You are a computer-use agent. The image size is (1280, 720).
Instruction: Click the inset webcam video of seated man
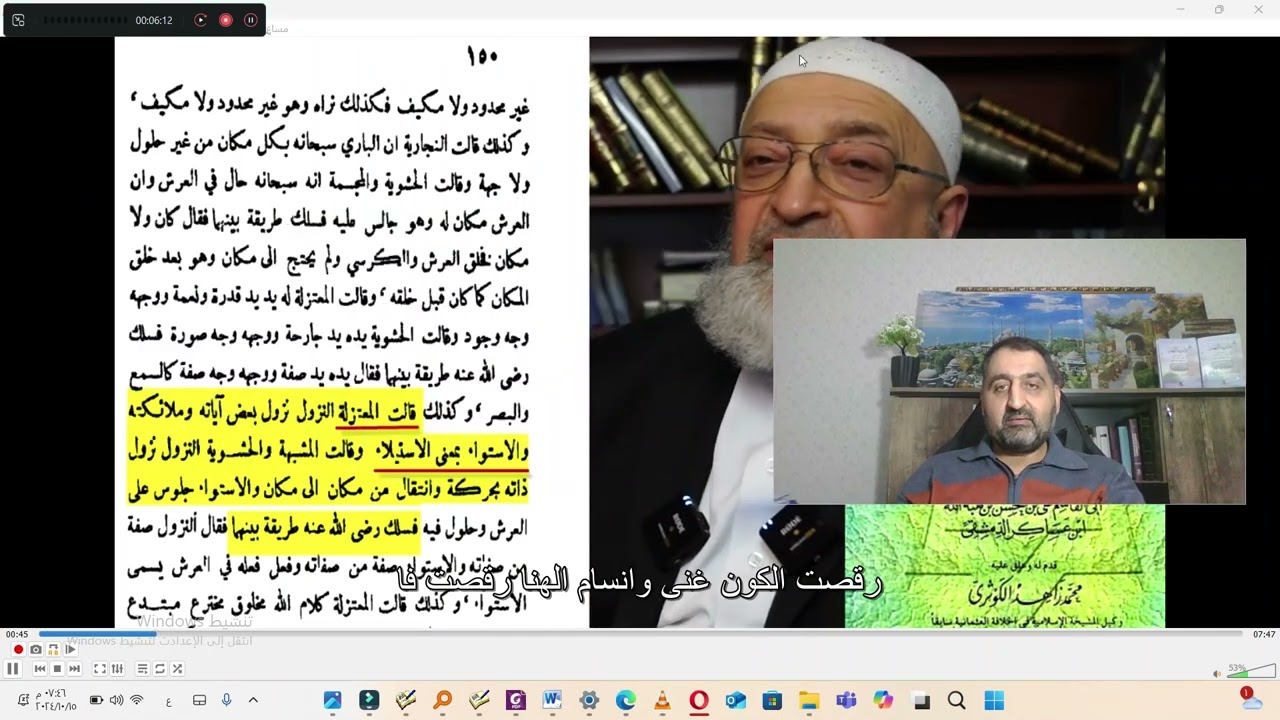pos(1009,371)
